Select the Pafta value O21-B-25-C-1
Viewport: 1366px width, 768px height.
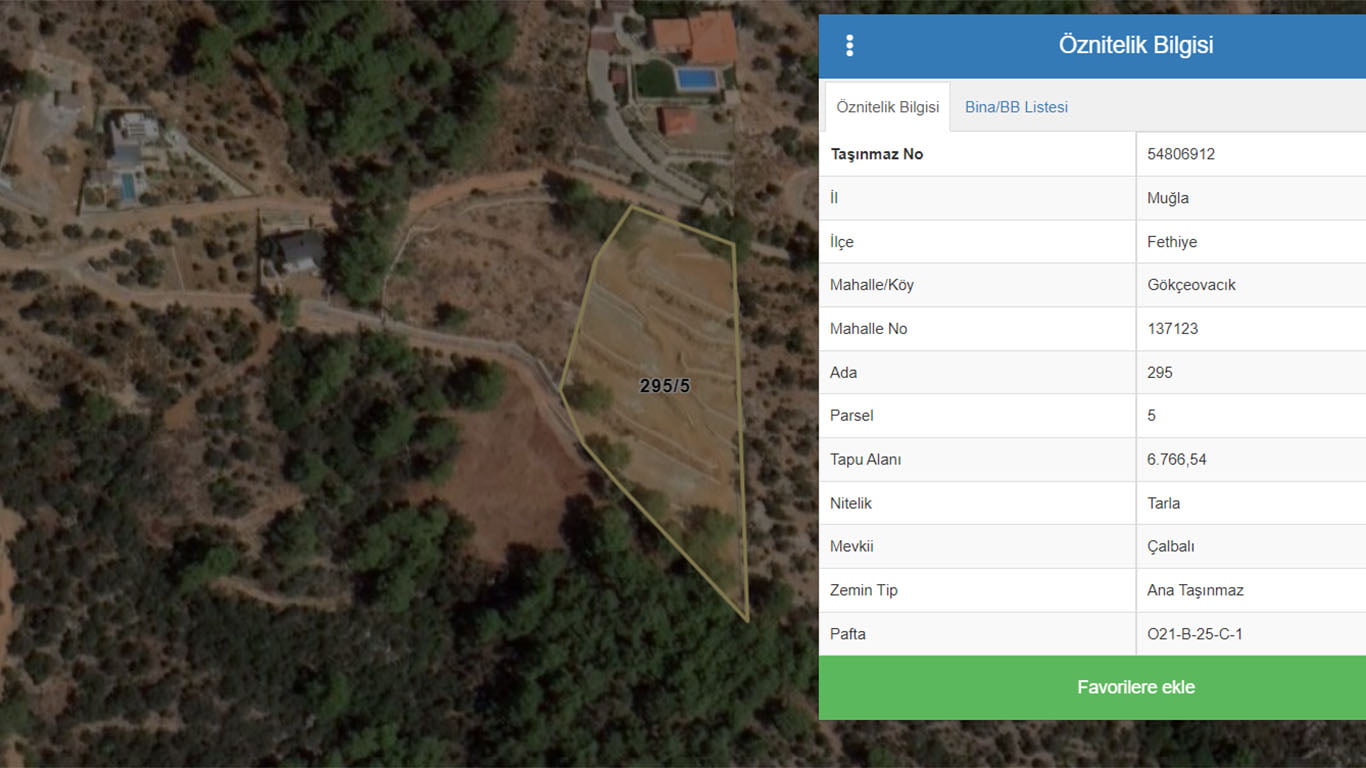coord(1195,634)
